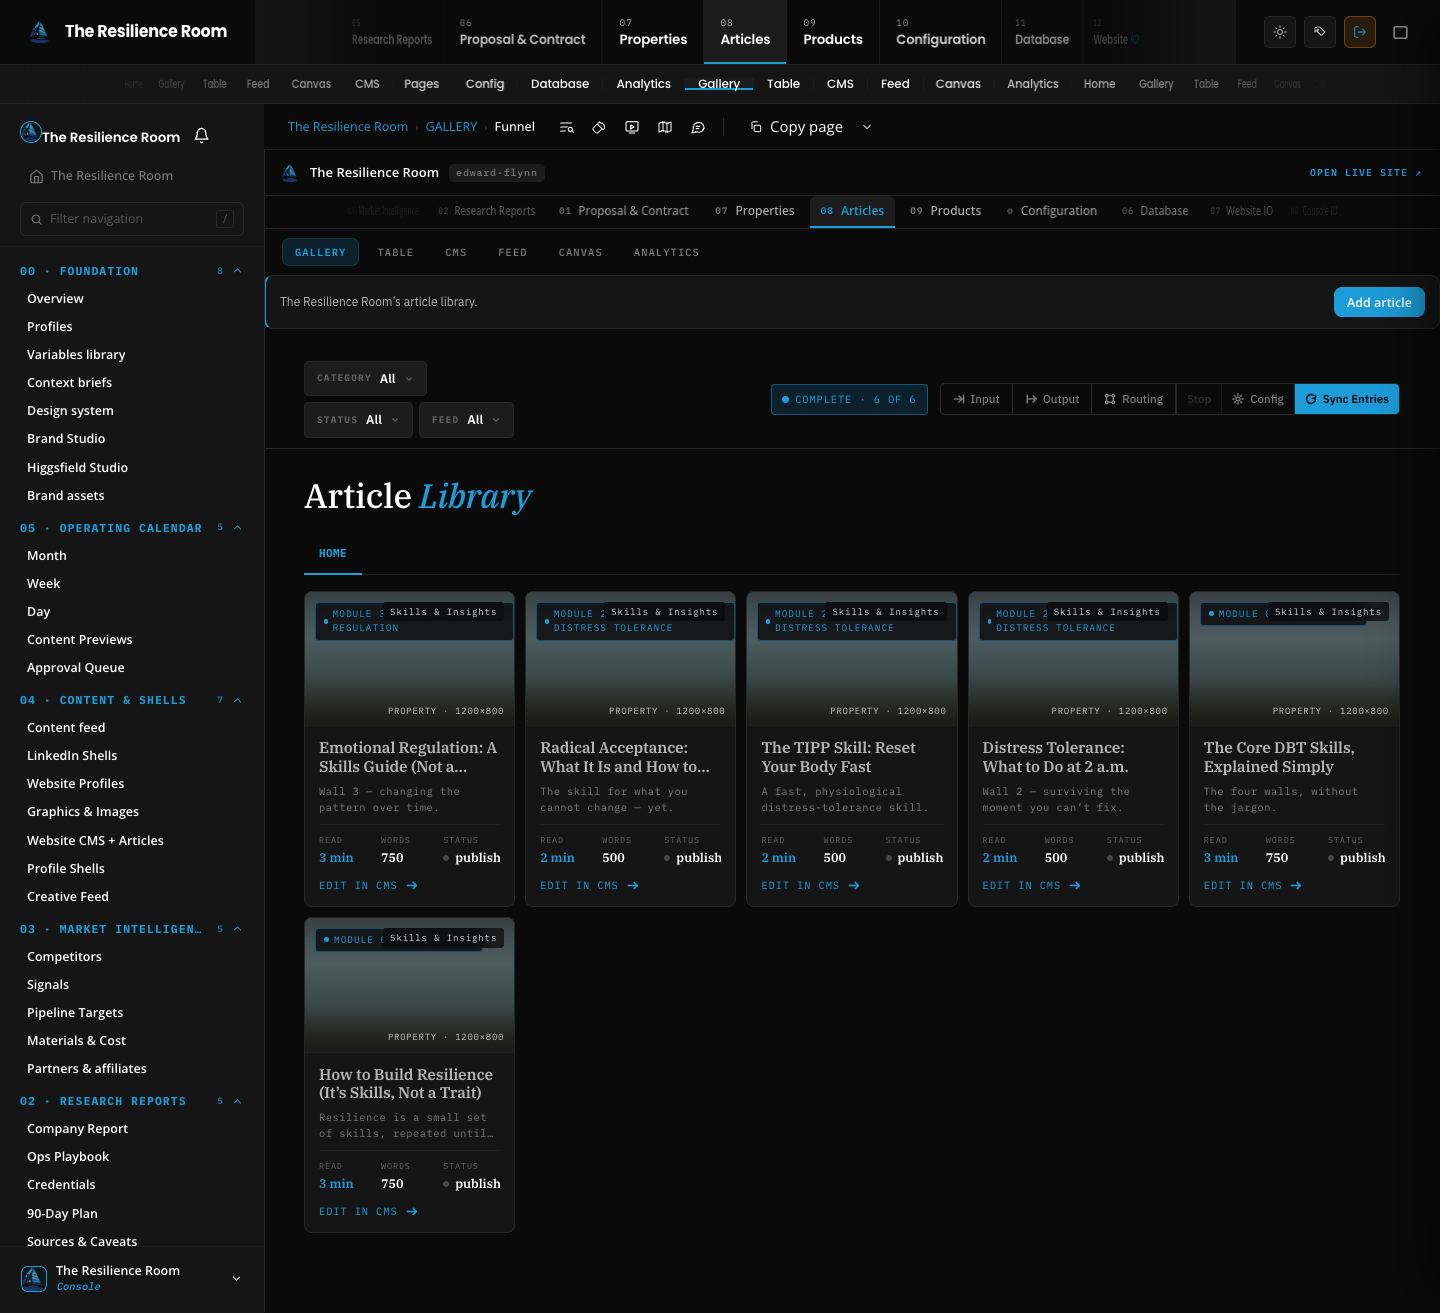Switch to the ANALYTICS view pill beside CANVAS
This screenshot has height=1313, width=1440.
(x=666, y=253)
